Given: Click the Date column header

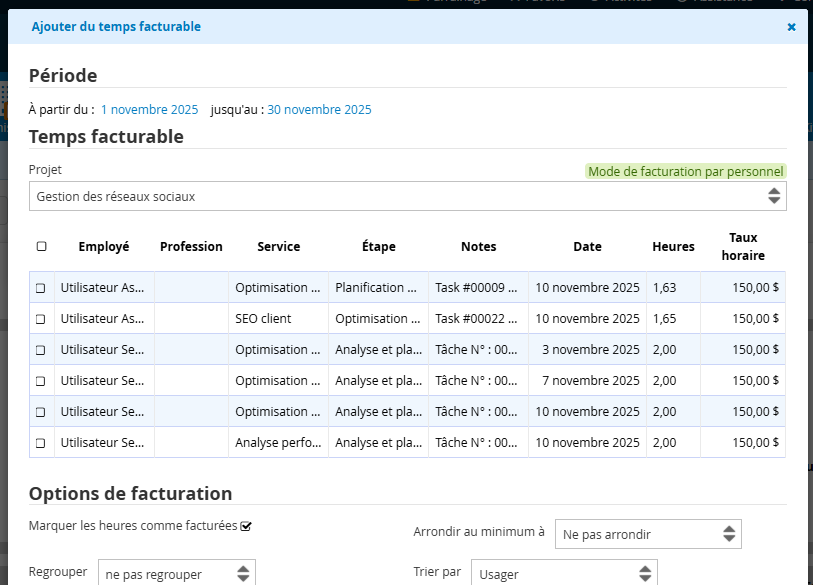Looking at the screenshot, I should [587, 246].
